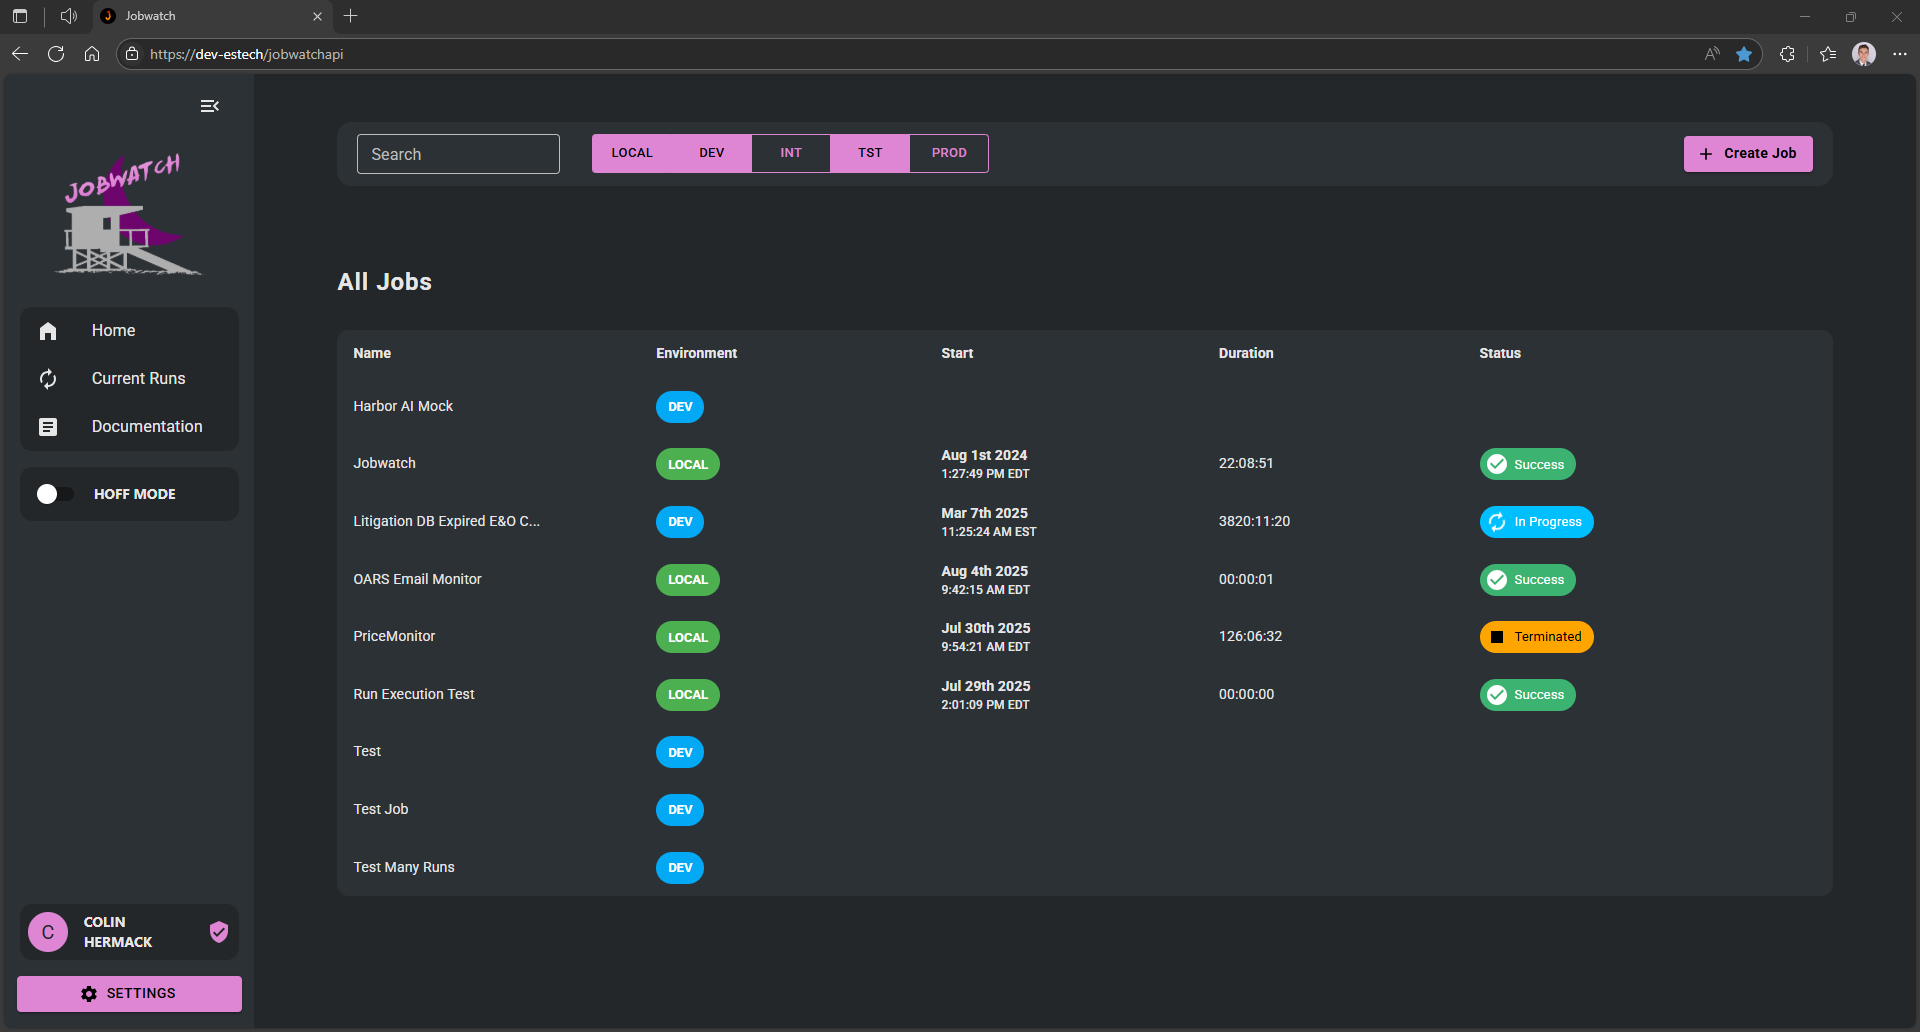Click the browser refresh icon
Image resolution: width=1920 pixels, height=1032 pixels.
pos(56,54)
